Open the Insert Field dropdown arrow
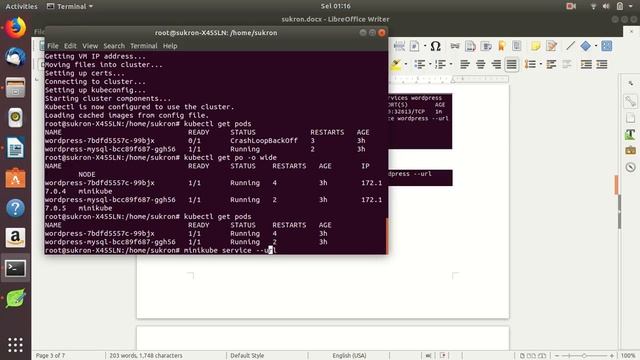The width and height of the screenshot is (640, 360). [x=424, y=46]
